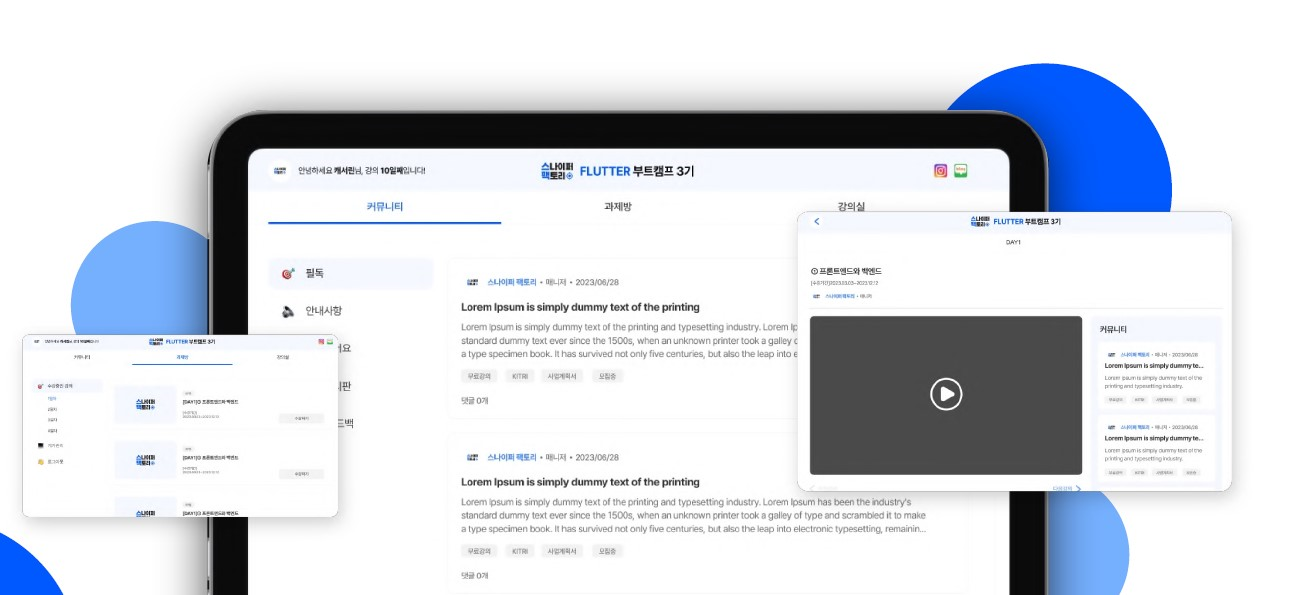The image size is (1290, 595).
Task: Open the first community card in the DAY1 window side panel
Action: 1157,376
